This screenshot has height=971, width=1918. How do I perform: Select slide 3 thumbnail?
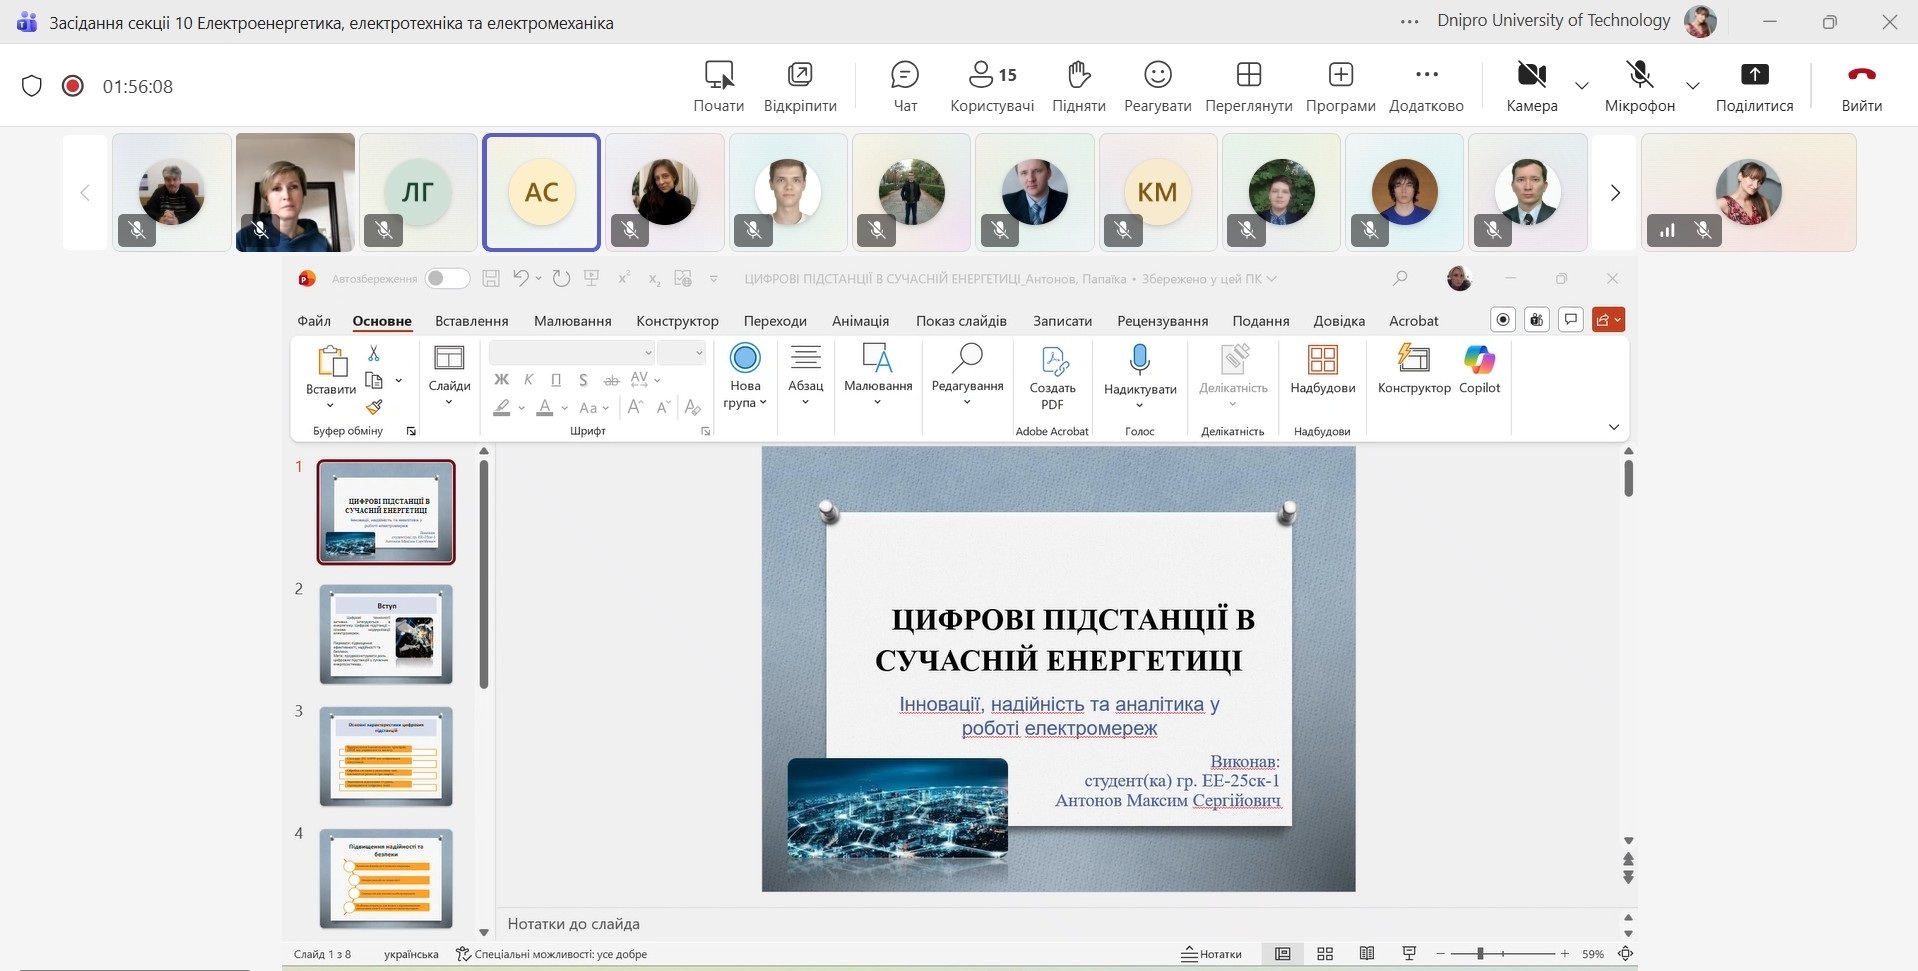tap(386, 756)
